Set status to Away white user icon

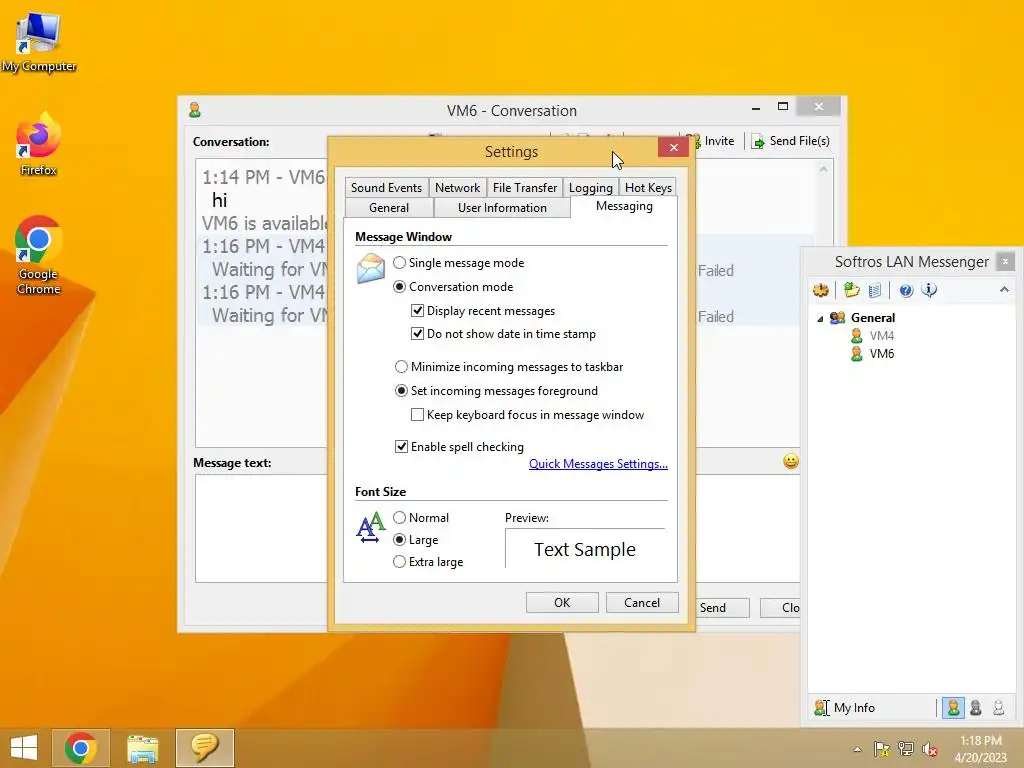[999, 708]
